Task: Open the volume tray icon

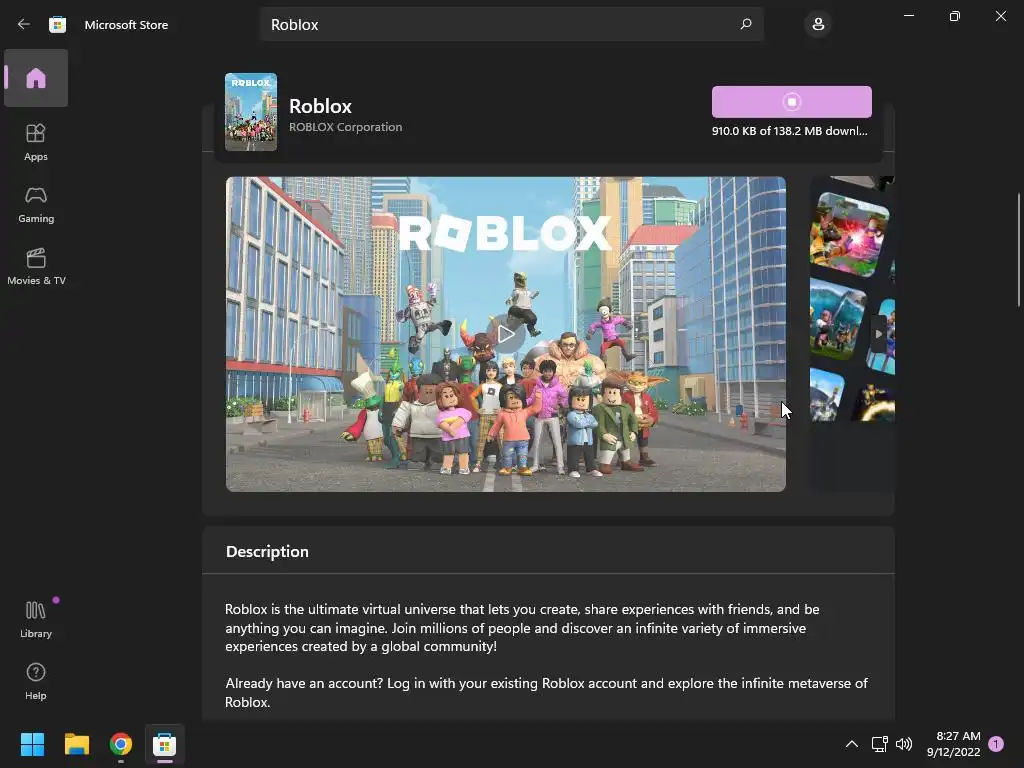Action: (x=904, y=744)
